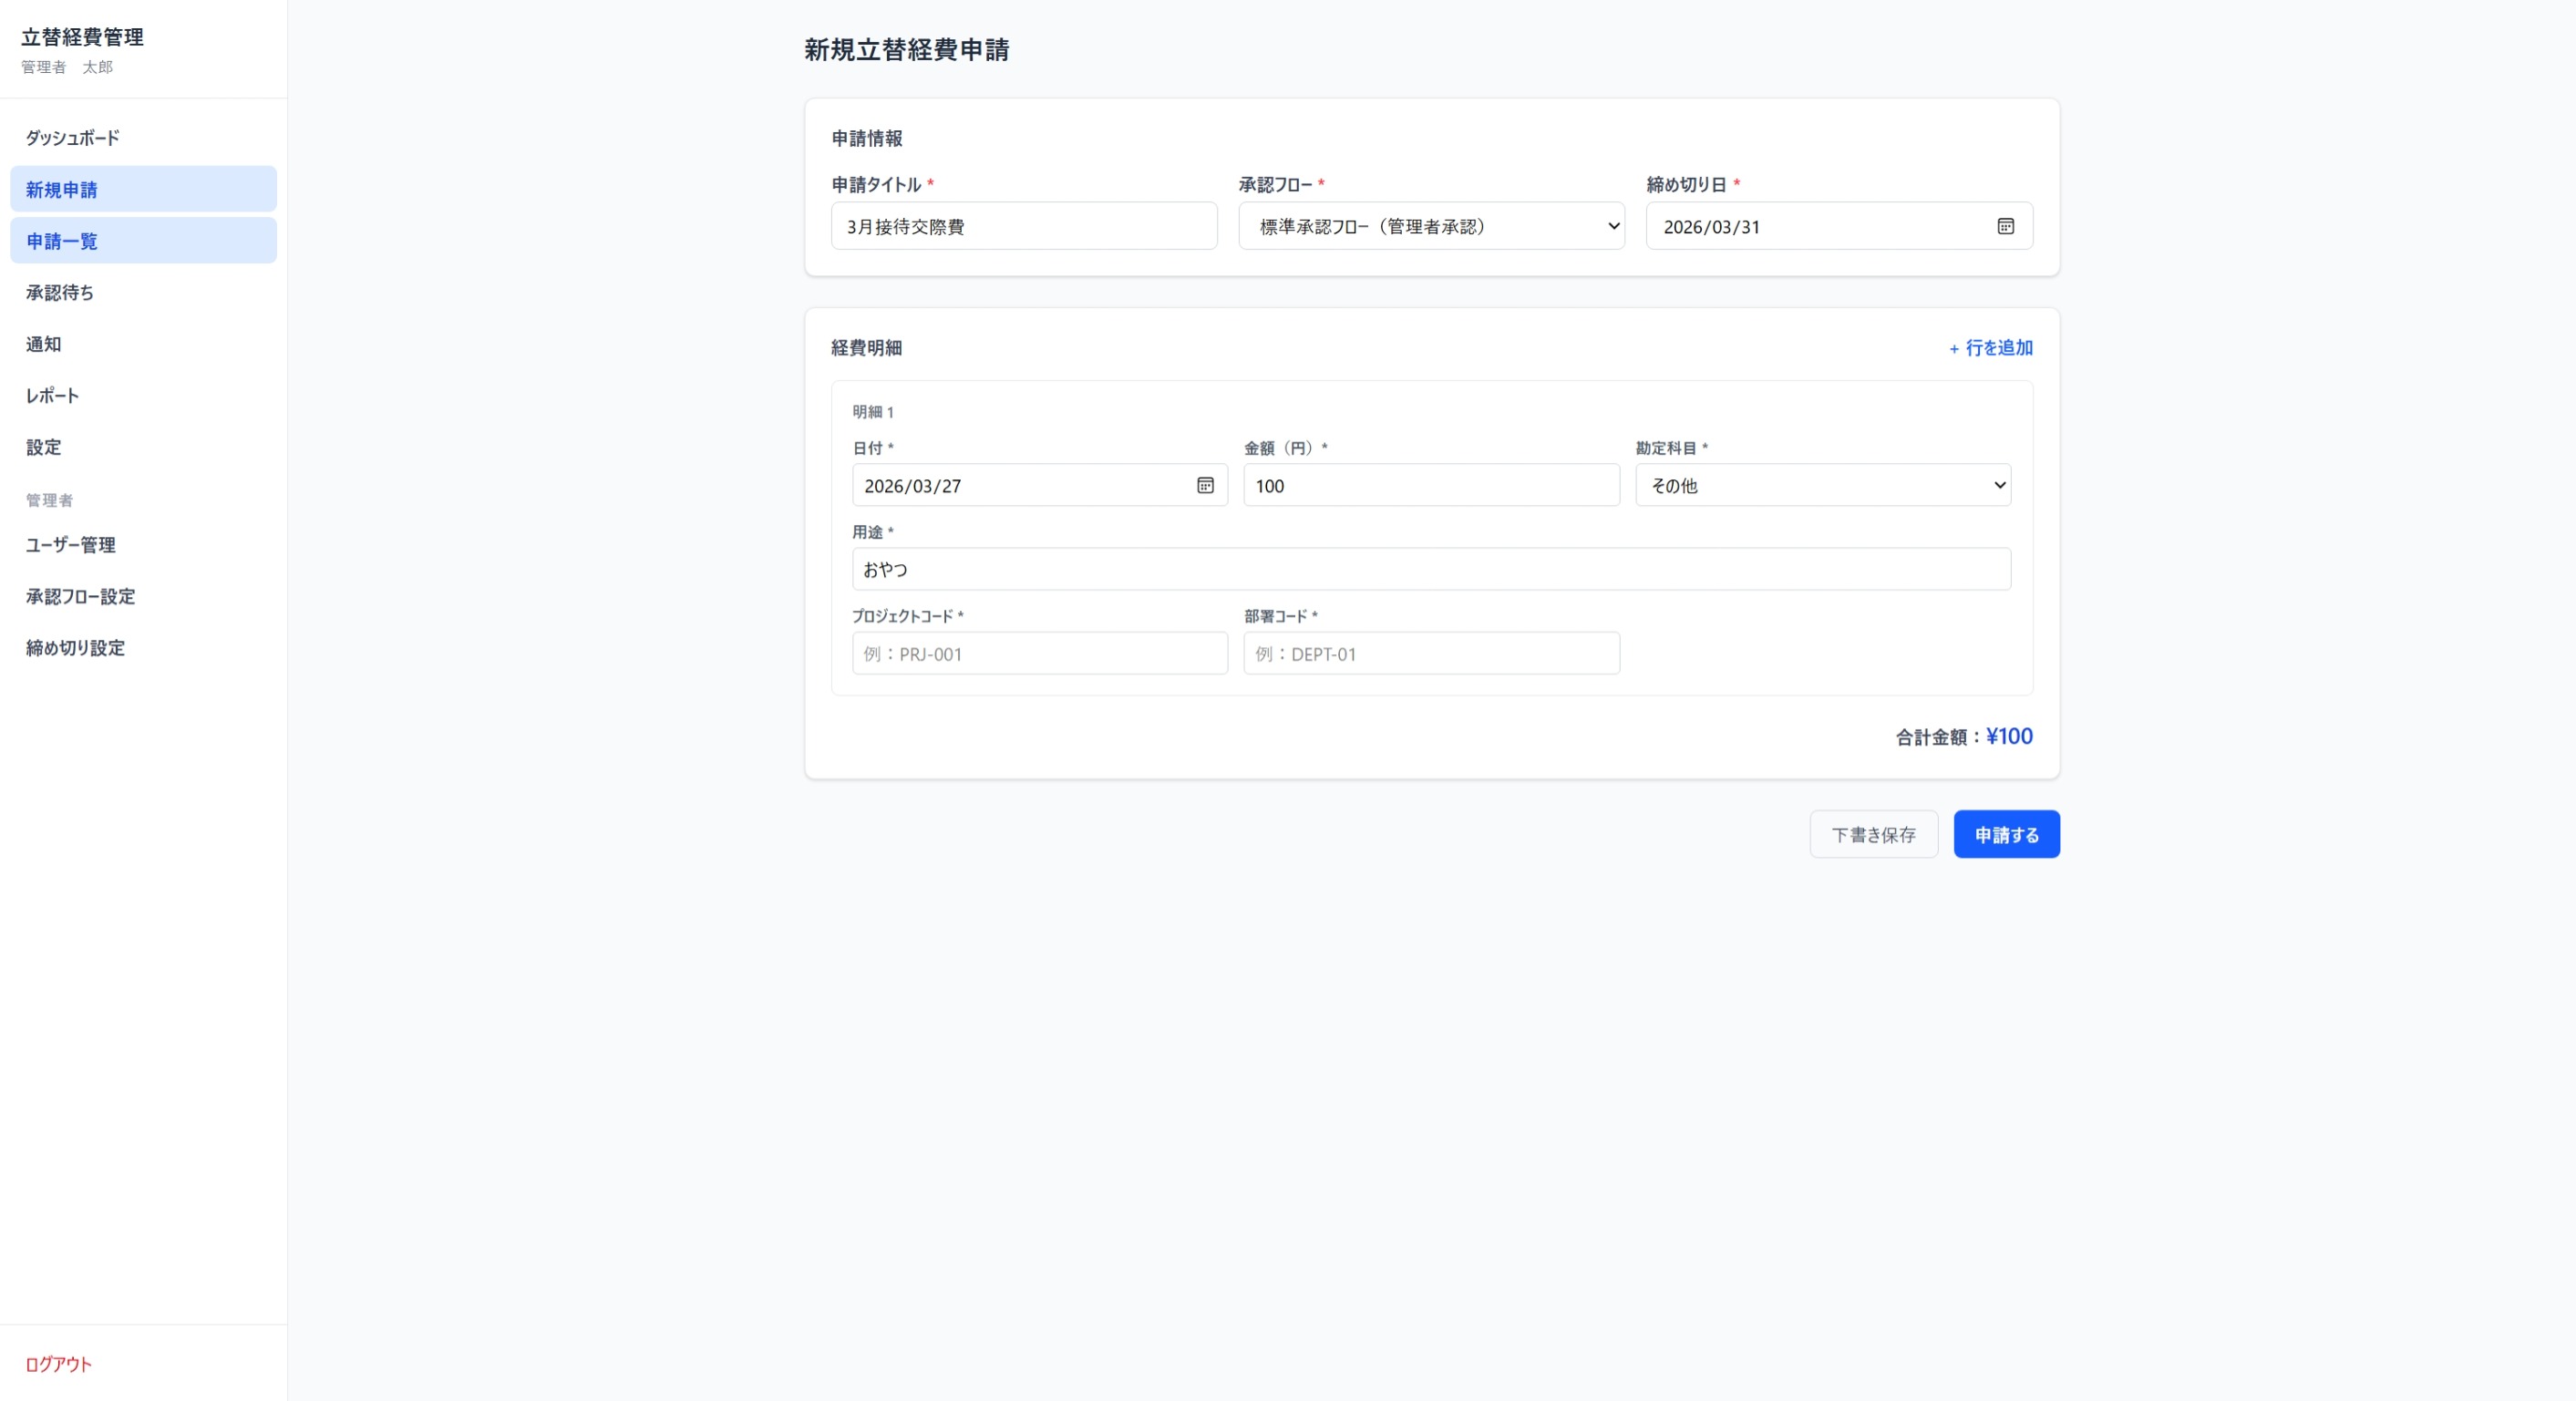Click the + 行を追加 link
Screen dimensions: 2576x1401
point(1990,348)
